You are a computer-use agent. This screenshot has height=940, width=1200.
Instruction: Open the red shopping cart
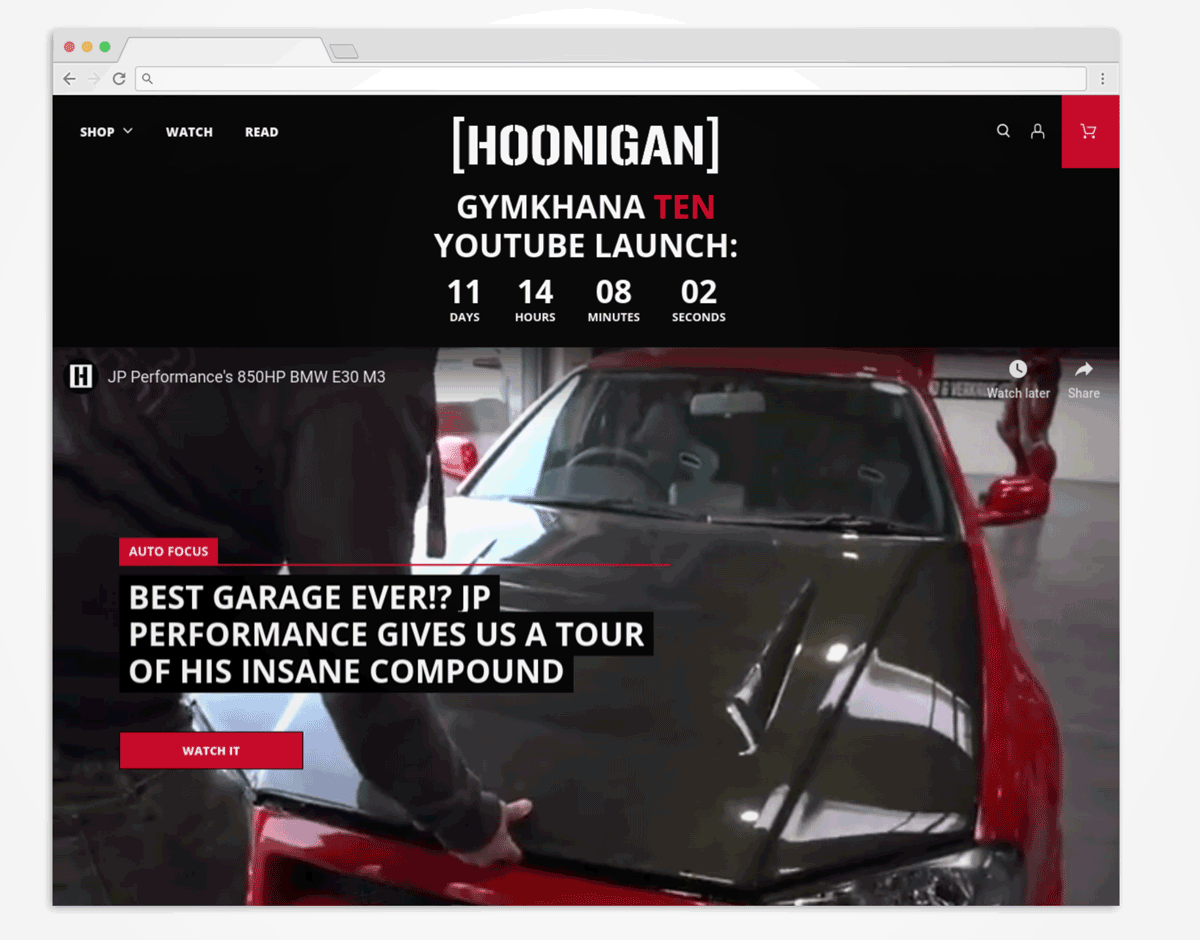1089,131
